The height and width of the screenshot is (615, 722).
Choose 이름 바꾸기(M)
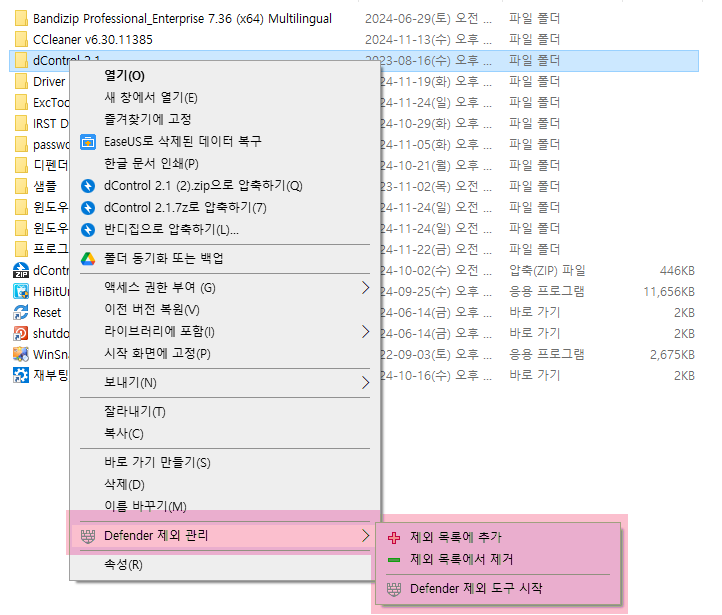click(x=145, y=506)
